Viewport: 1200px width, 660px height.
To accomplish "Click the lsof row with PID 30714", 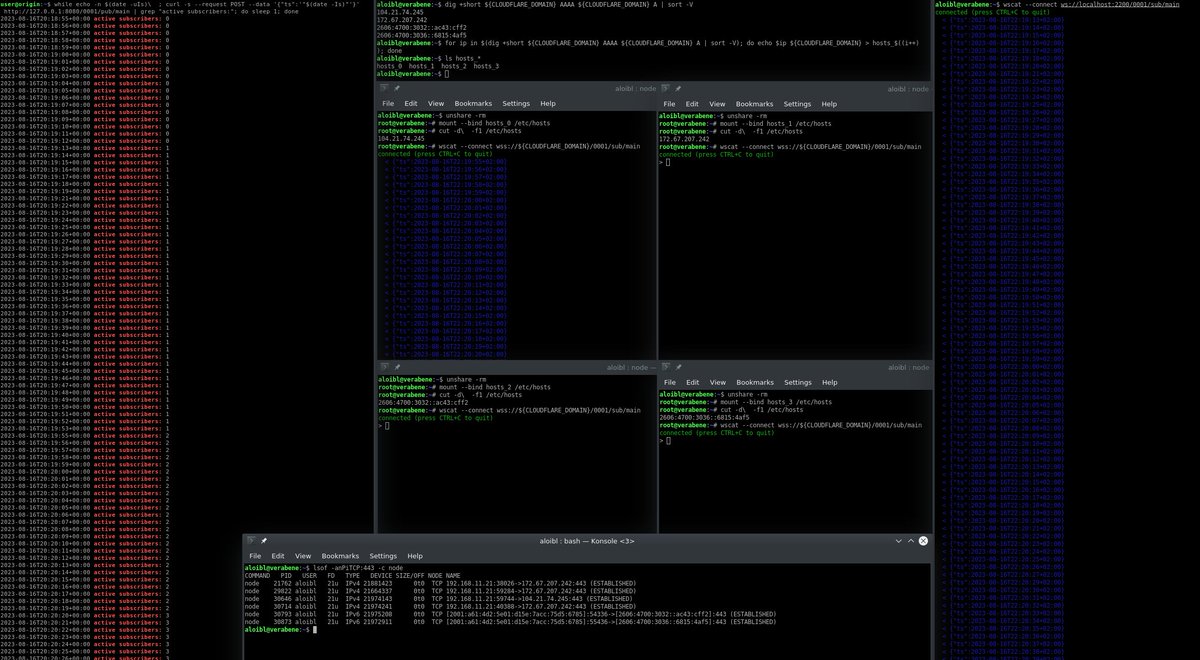I will tap(439, 604).
